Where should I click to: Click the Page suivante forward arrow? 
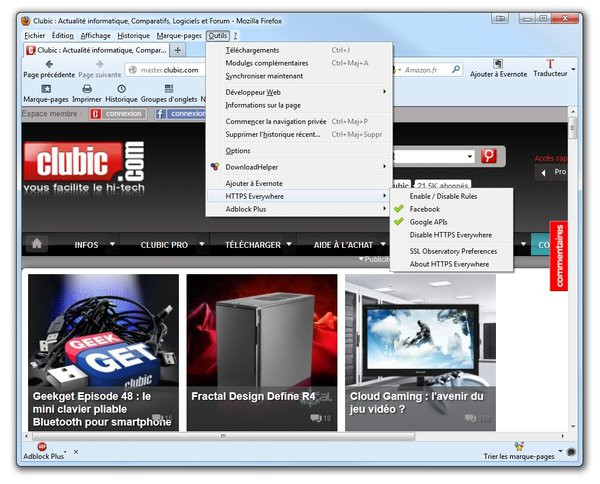(x=100, y=64)
